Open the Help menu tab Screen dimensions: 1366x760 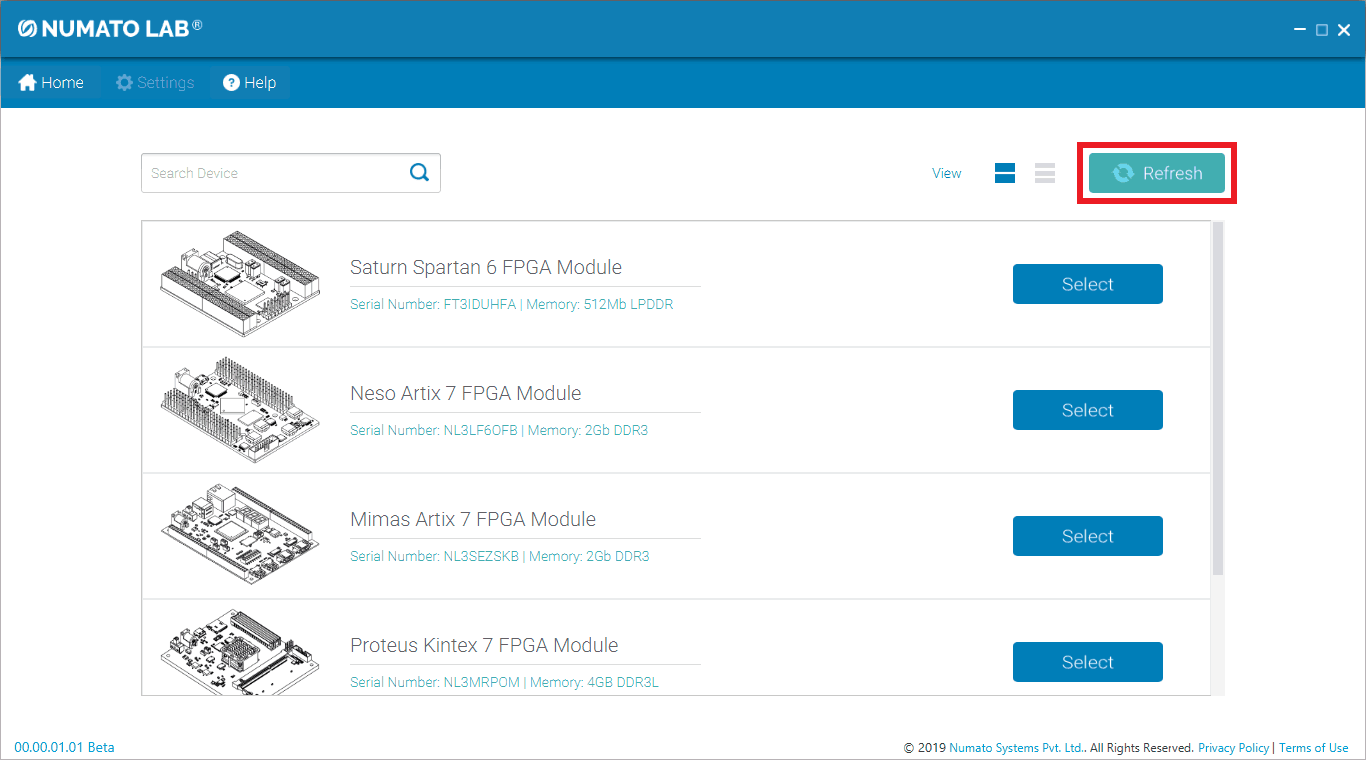pyautogui.click(x=250, y=83)
